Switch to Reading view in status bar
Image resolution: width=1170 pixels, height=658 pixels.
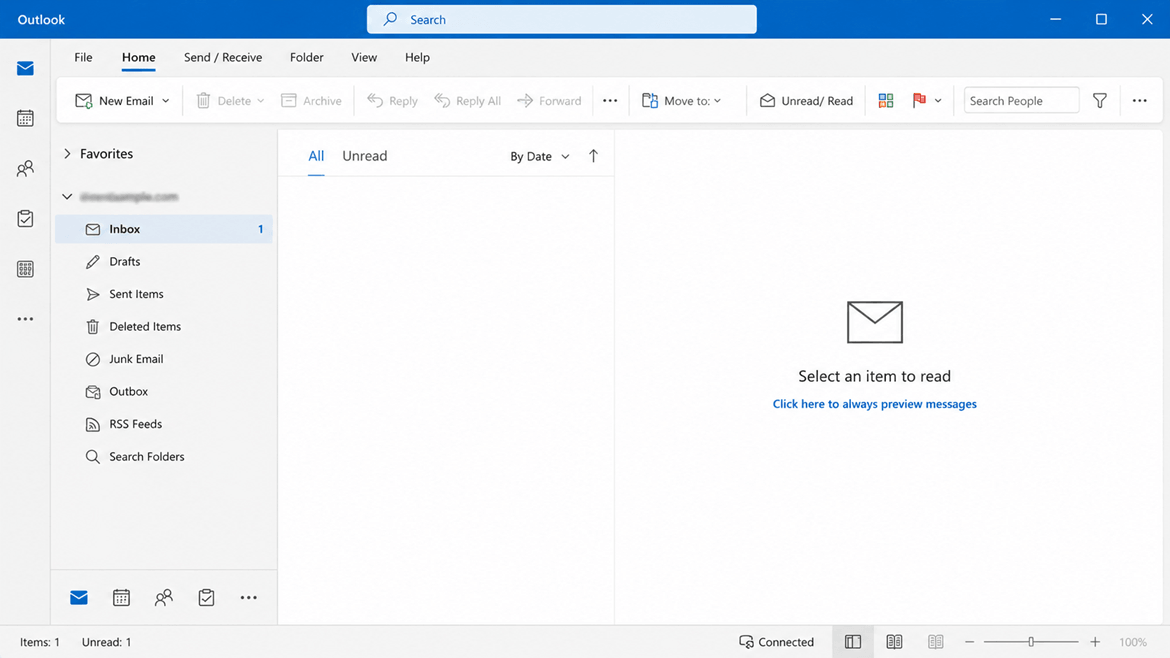click(894, 642)
